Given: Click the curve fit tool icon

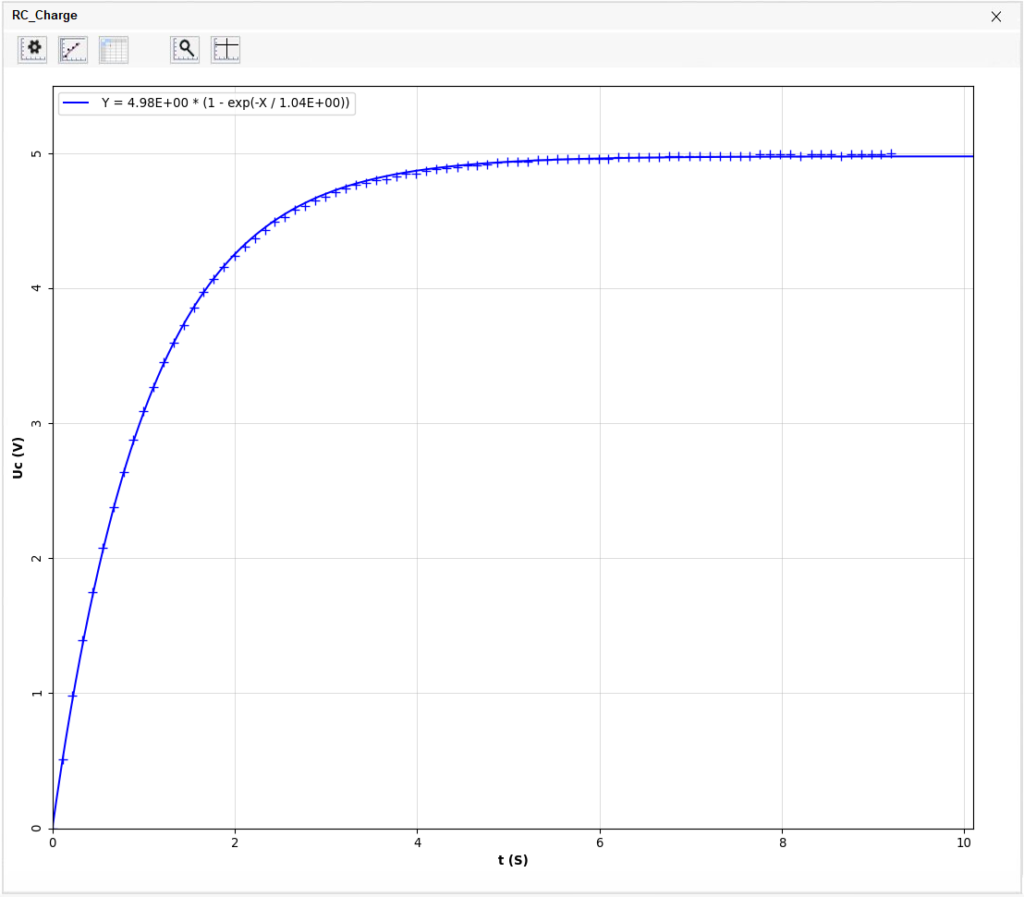Looking at the screenshot, I should coord(73,49).
